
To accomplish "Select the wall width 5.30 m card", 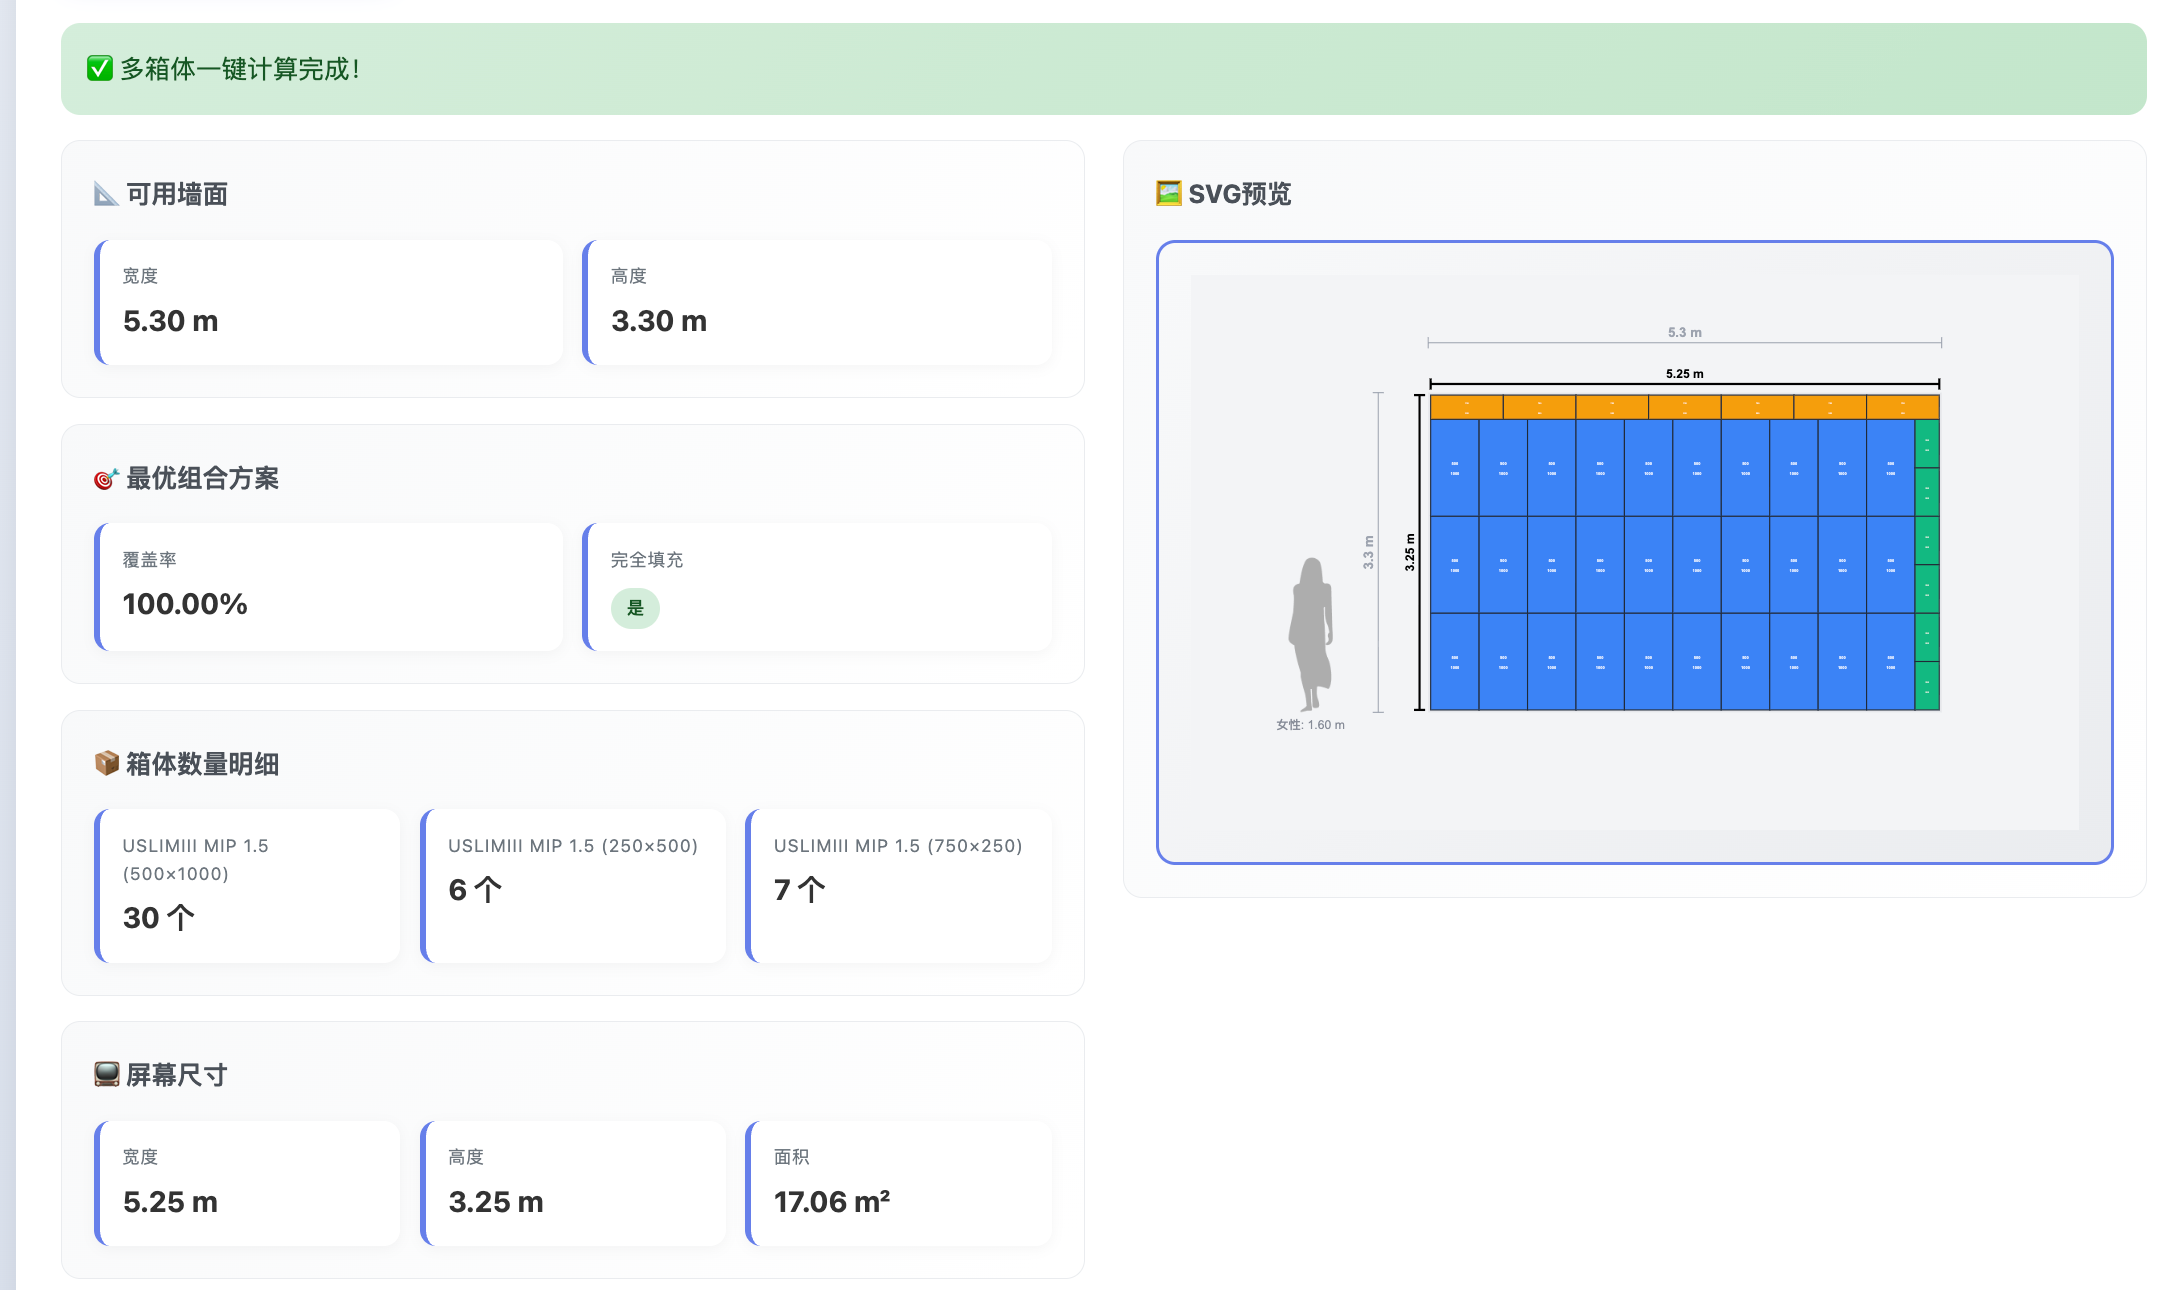I will (x=330, y=302).
